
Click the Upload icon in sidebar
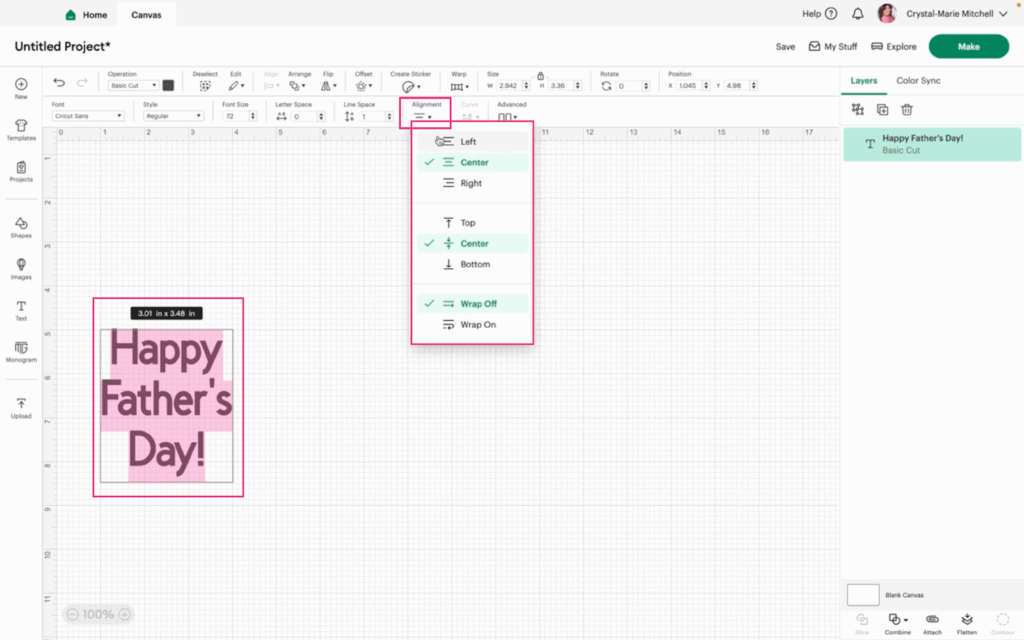pos(21,406)
